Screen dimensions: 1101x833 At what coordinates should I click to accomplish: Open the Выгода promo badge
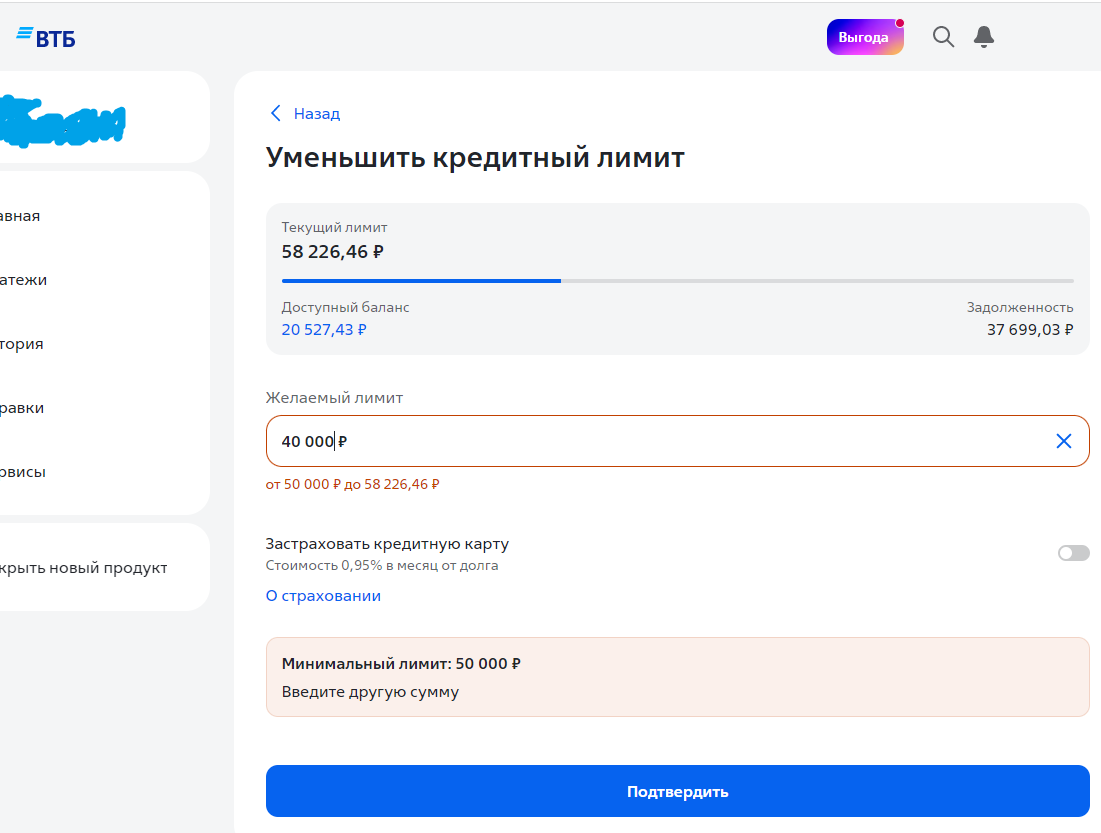[864, 38]
